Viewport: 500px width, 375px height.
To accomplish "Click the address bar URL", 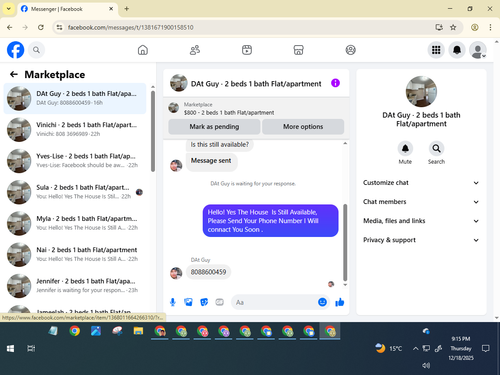I will tap(130, 27).
